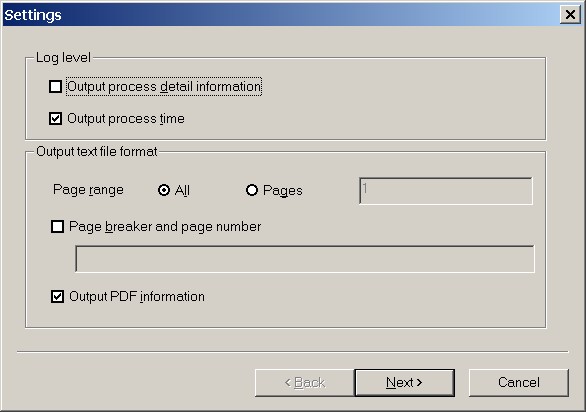Cancel the Settings wizard
Viewport: 586px width, 412px height.
[519, 382]
